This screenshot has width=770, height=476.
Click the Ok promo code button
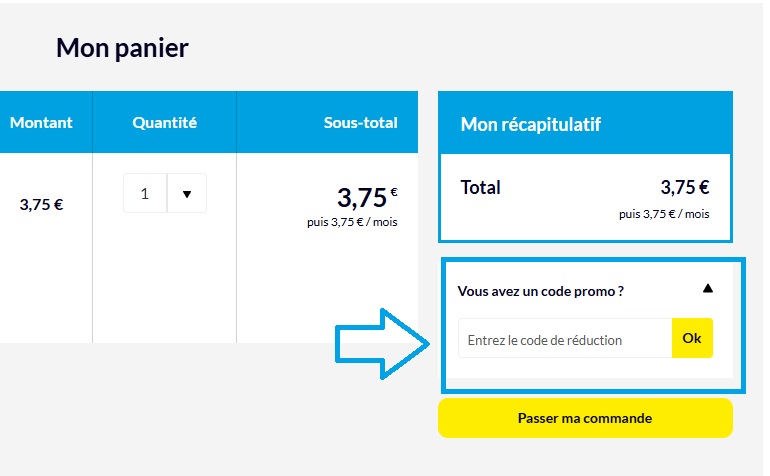coord(692,338)
